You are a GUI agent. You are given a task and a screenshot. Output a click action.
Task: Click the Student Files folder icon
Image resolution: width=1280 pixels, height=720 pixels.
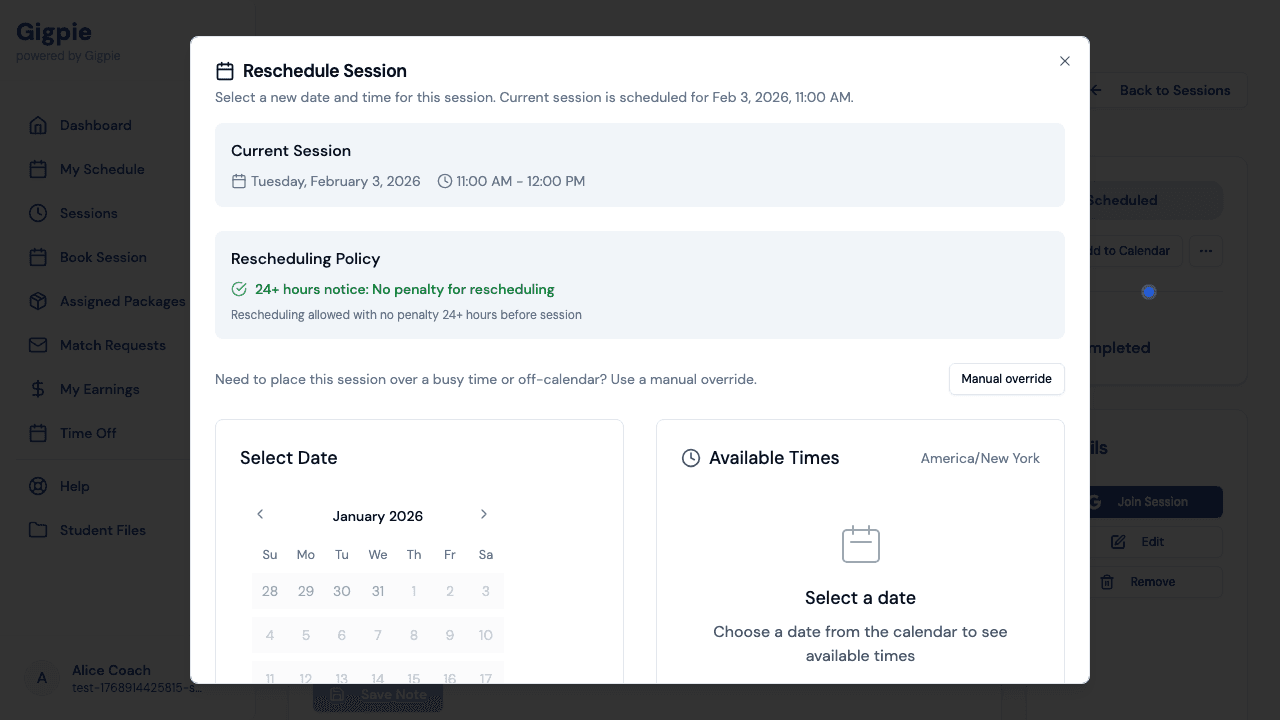[x=38, y=530]
